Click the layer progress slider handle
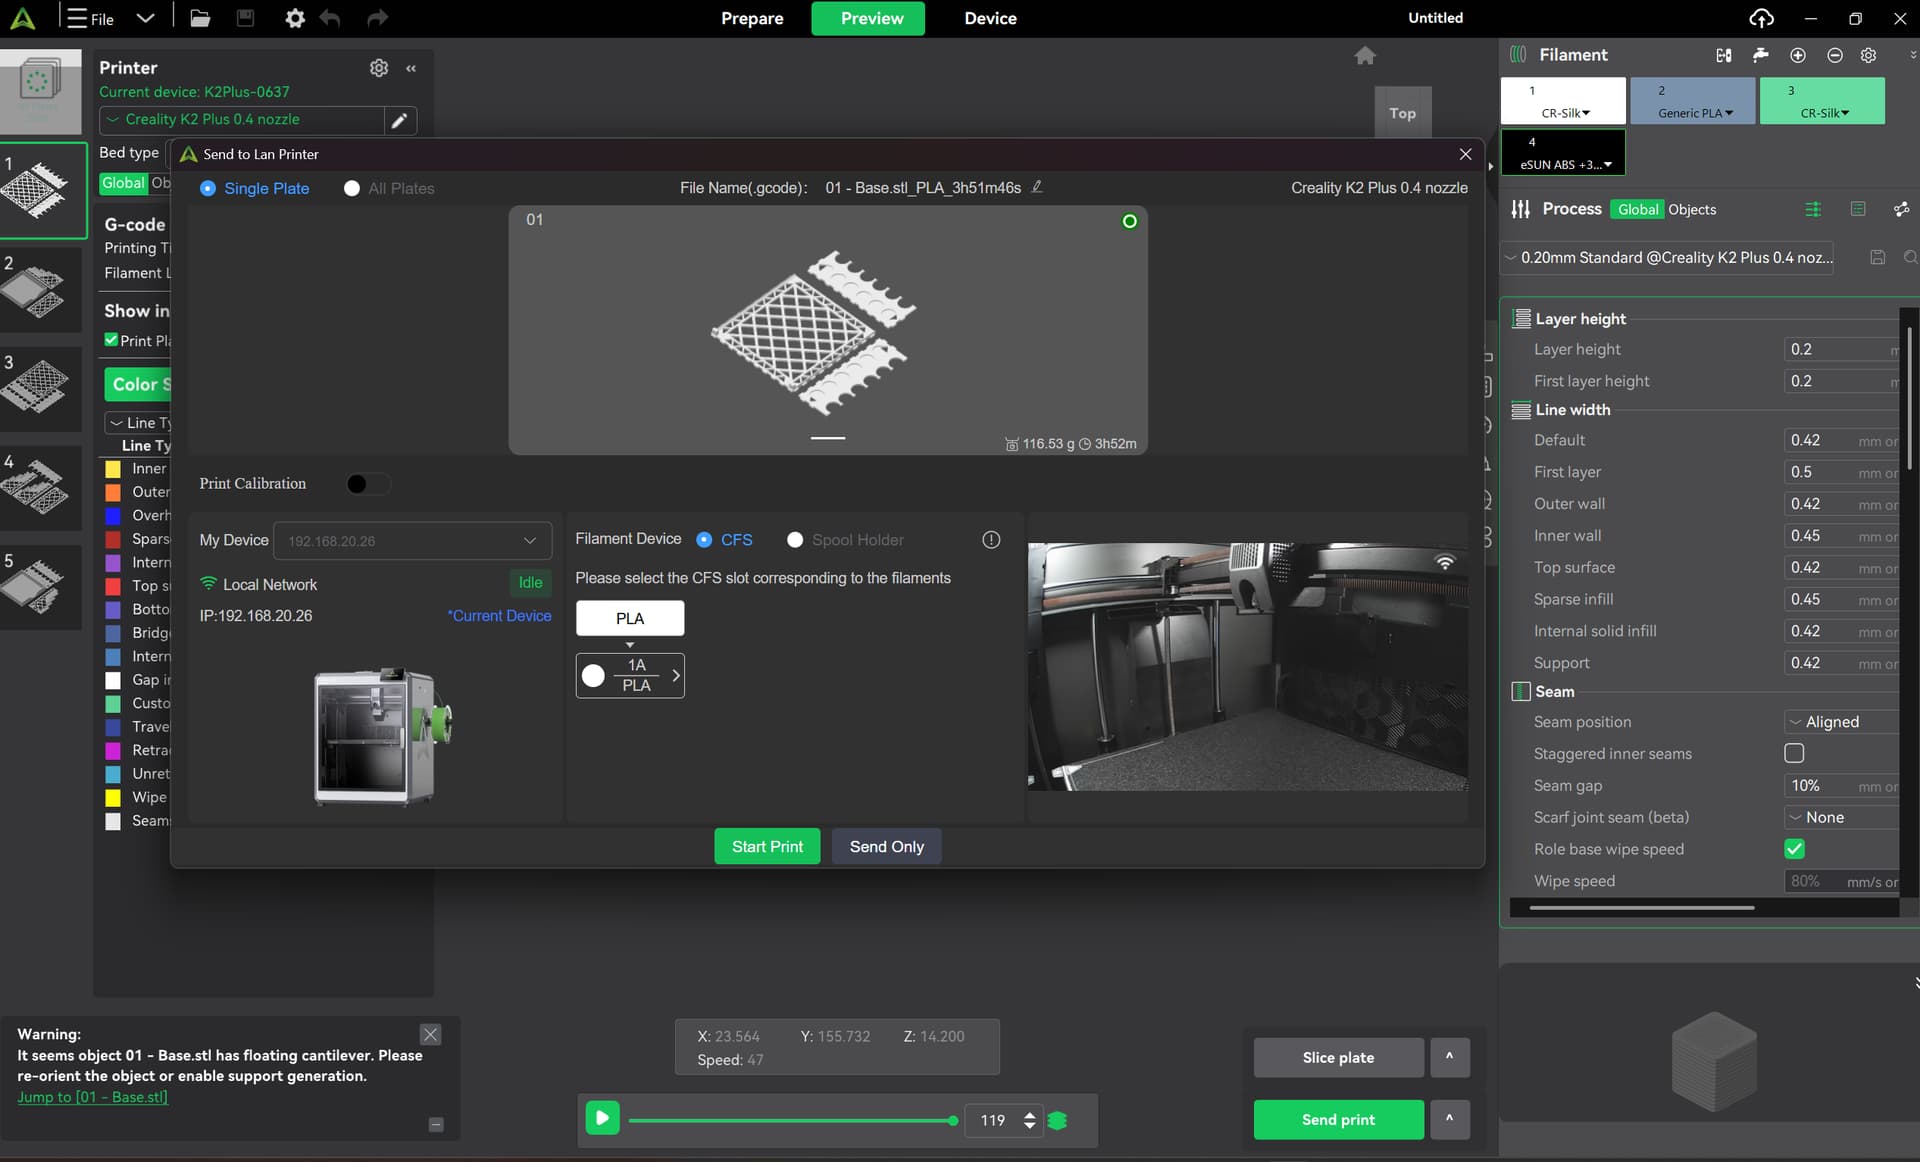The image size is (1920, 1162). click(x=953, y=1120)
